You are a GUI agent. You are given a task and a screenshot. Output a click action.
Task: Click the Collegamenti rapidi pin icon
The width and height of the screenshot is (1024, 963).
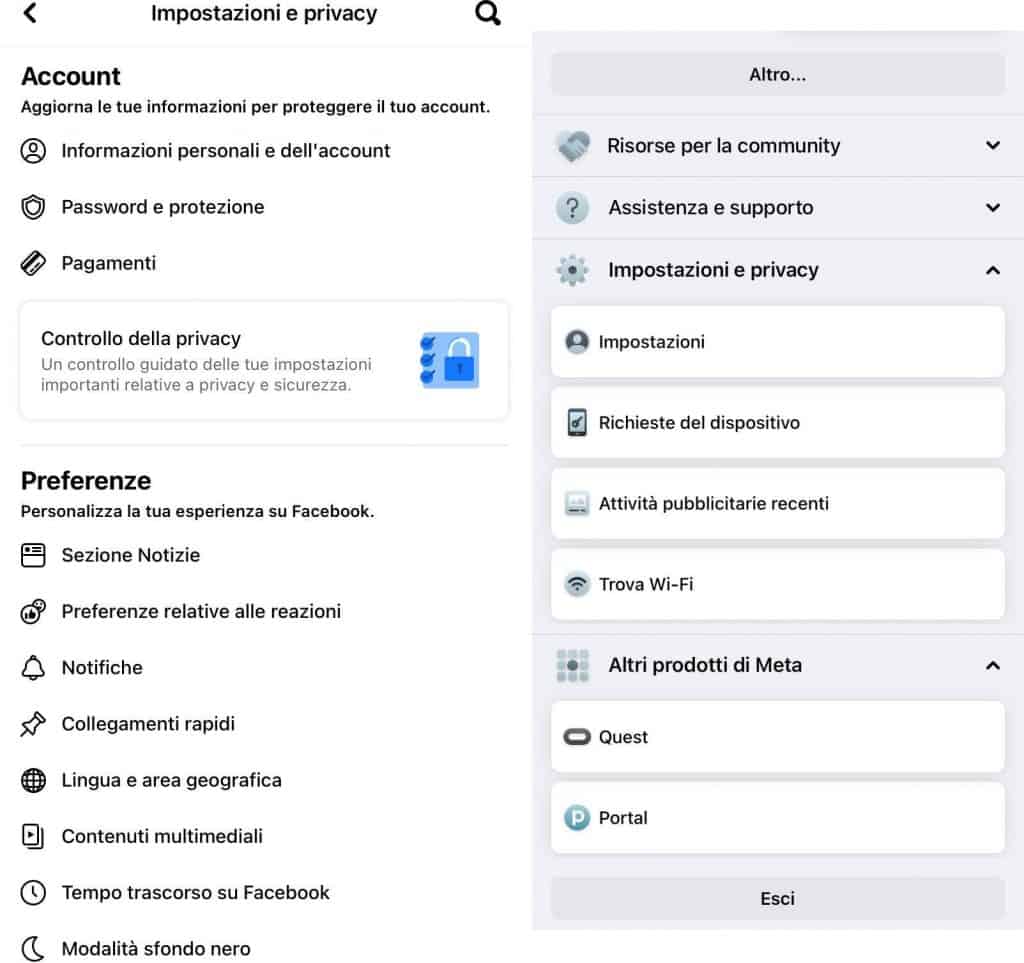pyautogui.click(x=34, y=724)
